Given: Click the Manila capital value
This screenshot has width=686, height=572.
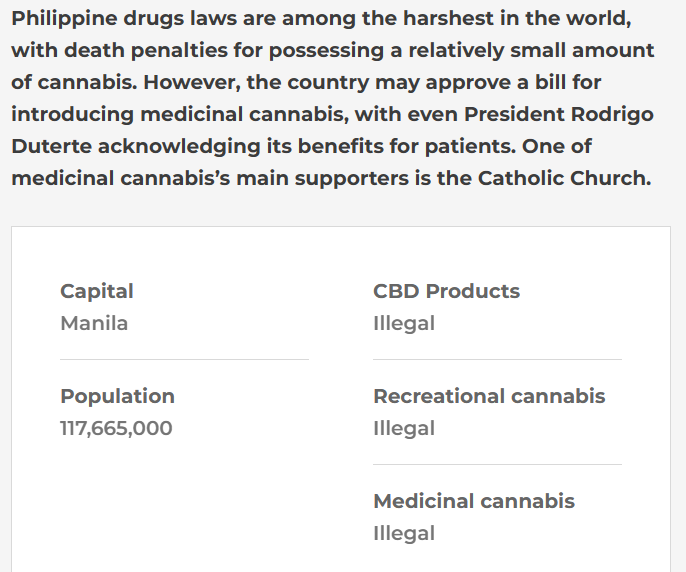Looking at the screenshot, I should 94,323.
